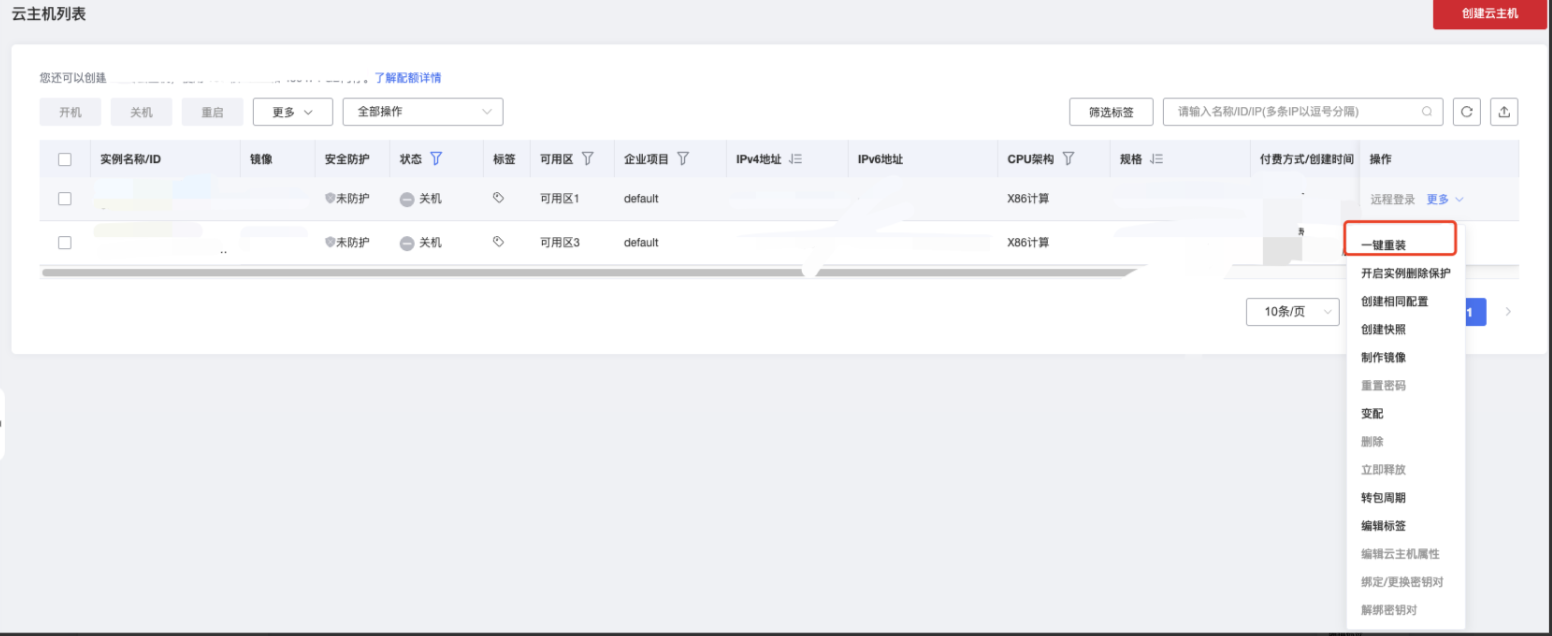The height and width of the screenshot is (636, 1552).
Task: Click tag icon in 可用区1 row
Action: (x=499, y=198)
